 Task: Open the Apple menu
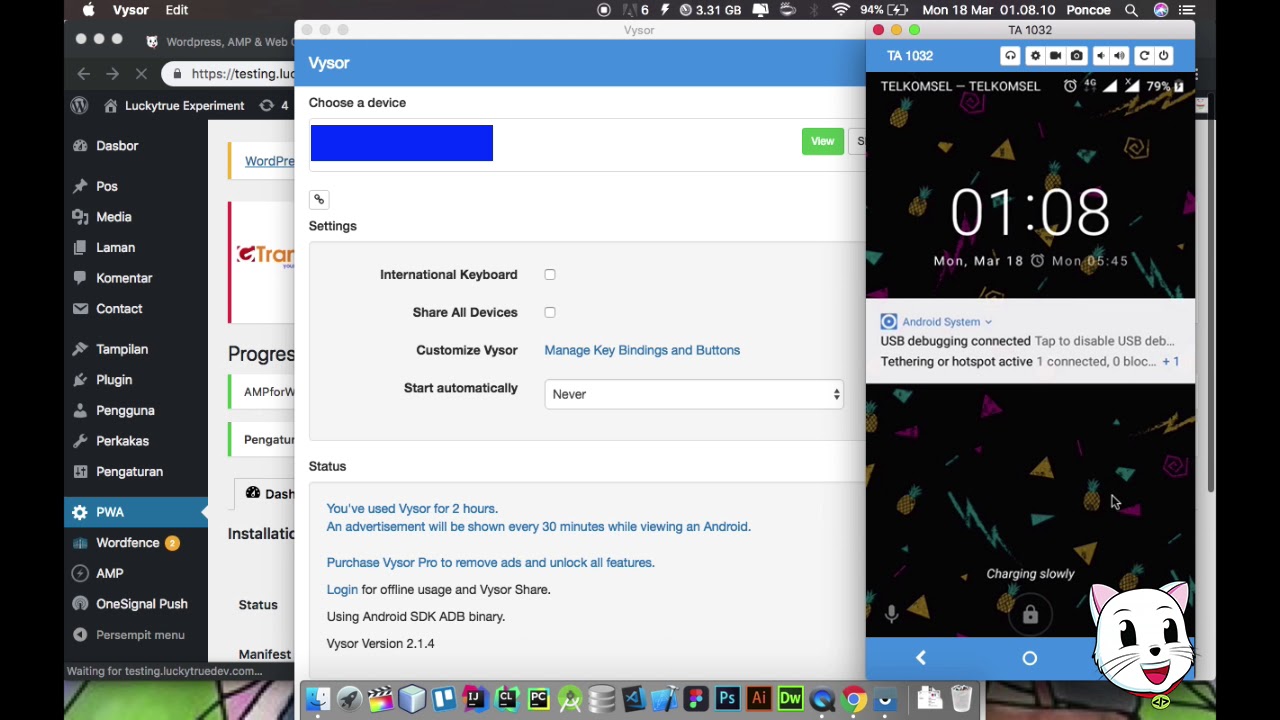tap(89, 10)
